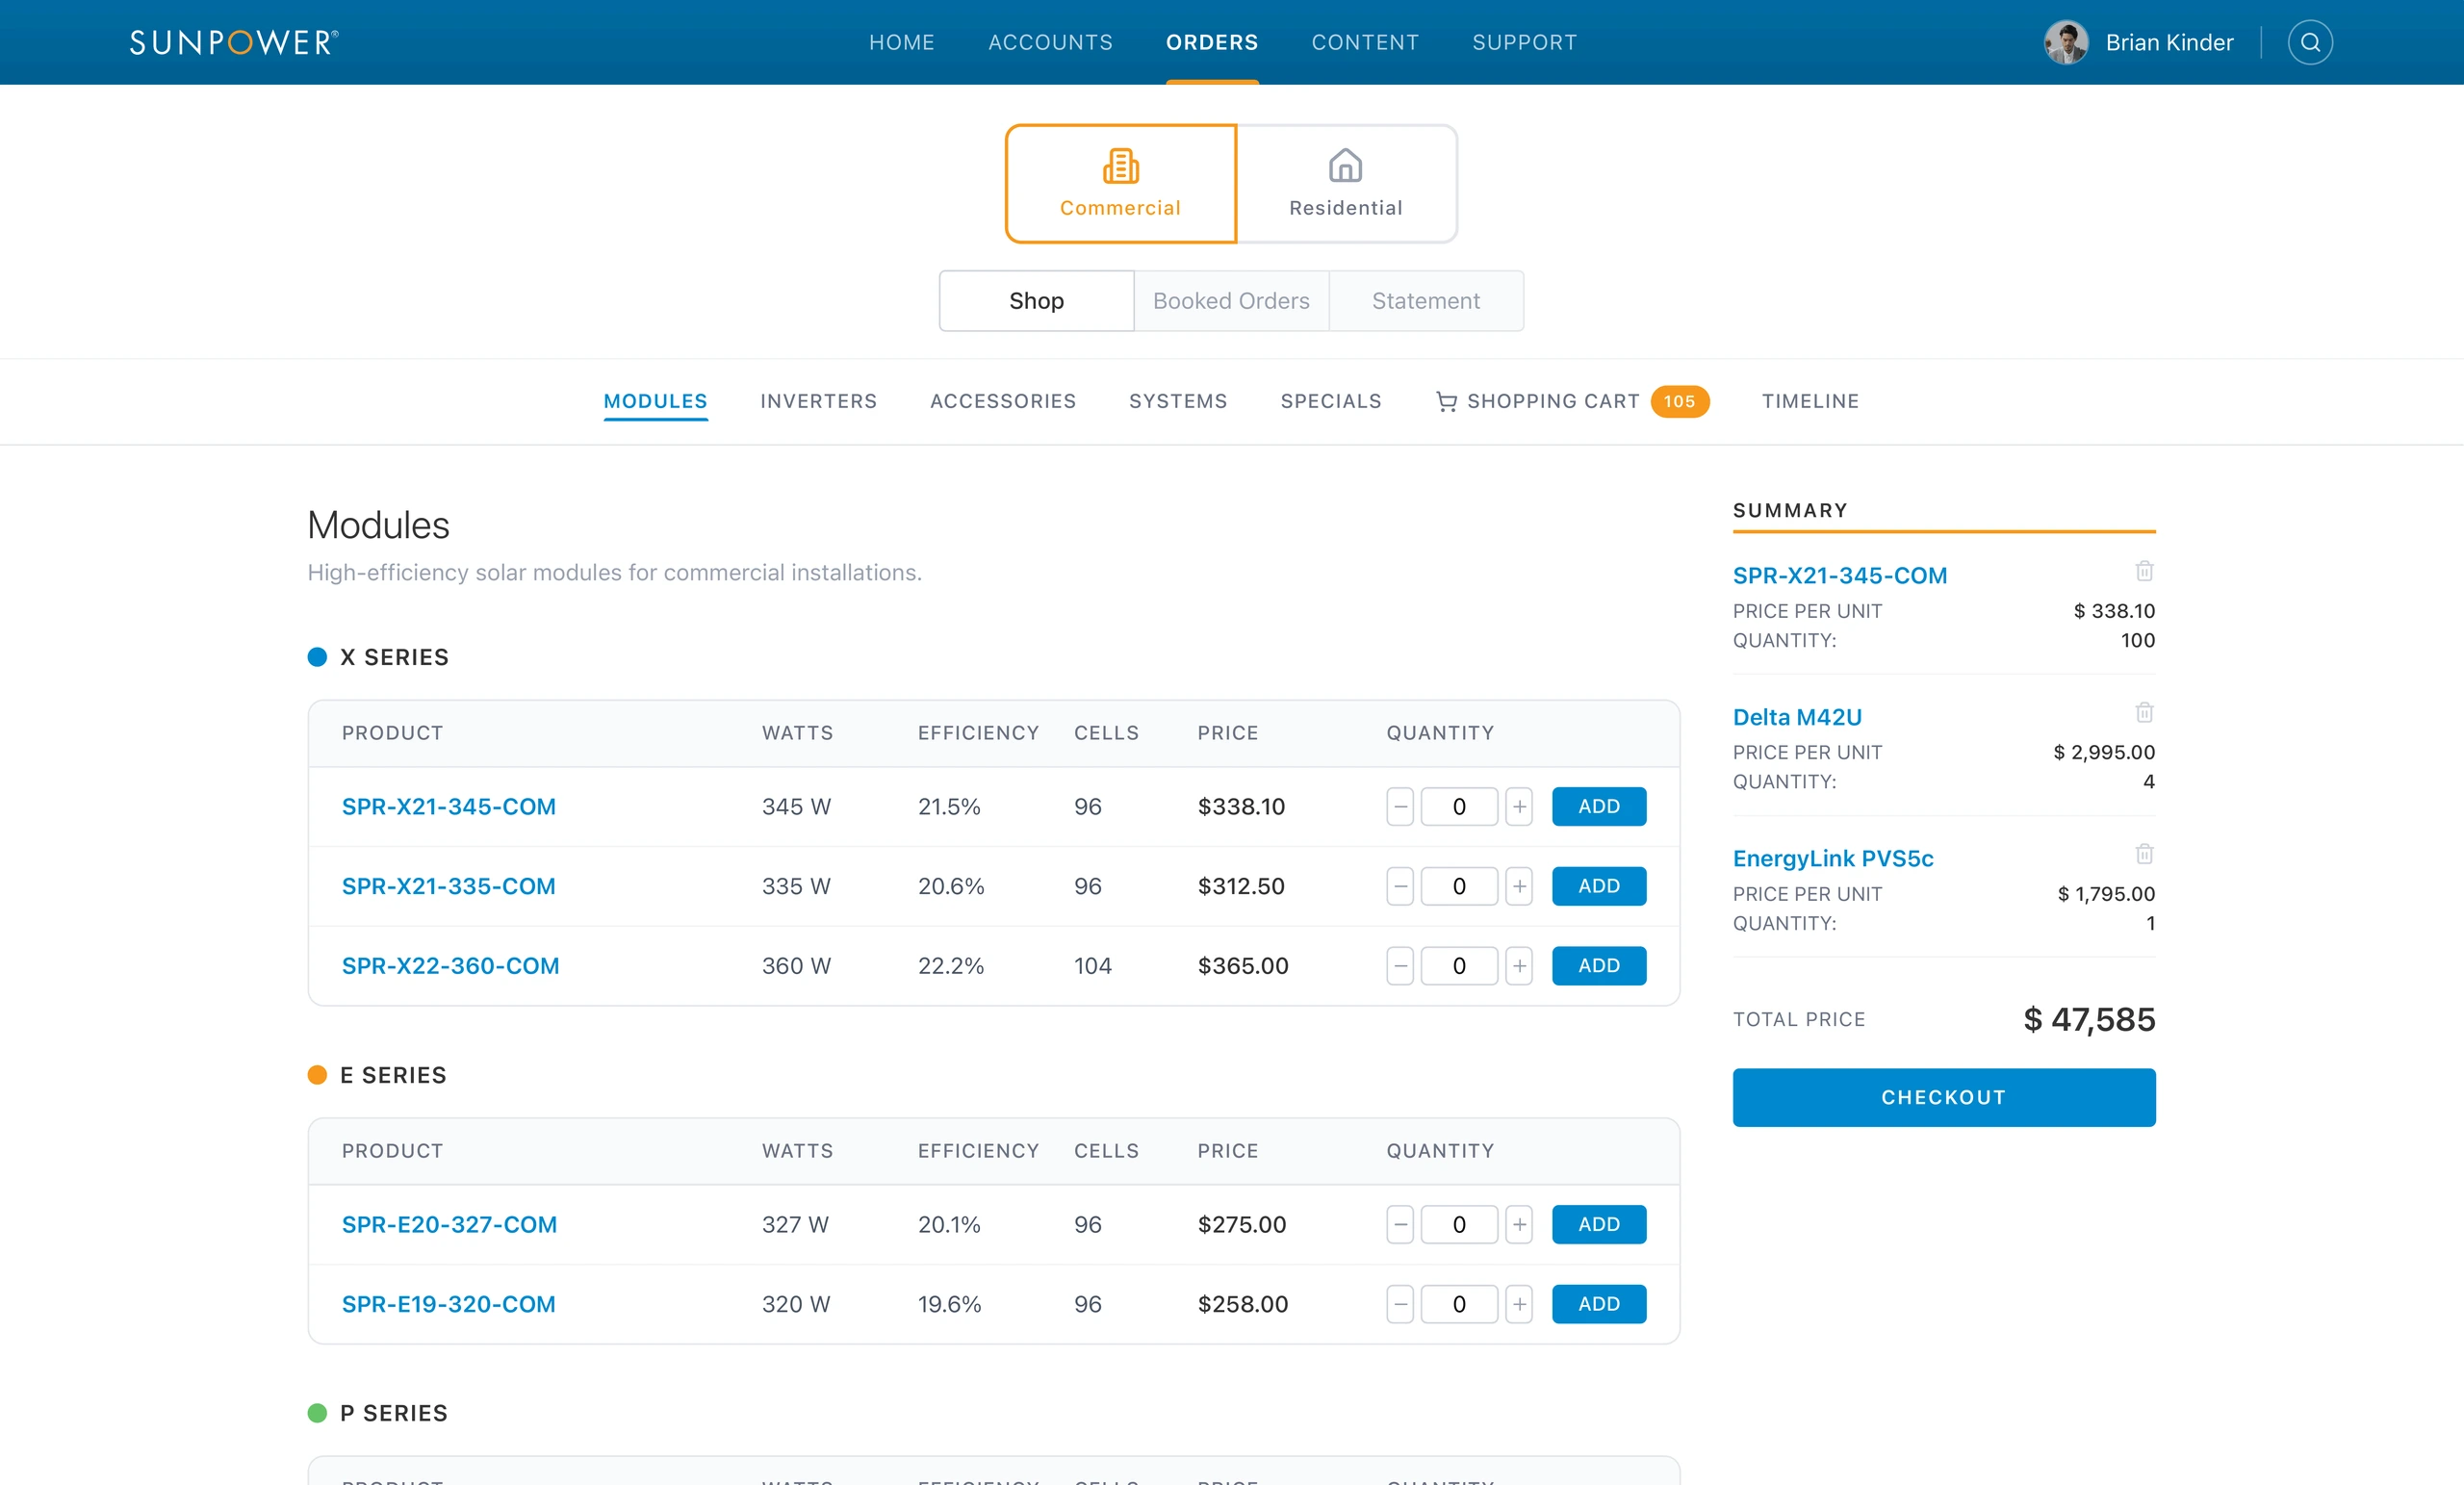Open the Statement tab
2464x1485 pixels.
point(1426,301)
